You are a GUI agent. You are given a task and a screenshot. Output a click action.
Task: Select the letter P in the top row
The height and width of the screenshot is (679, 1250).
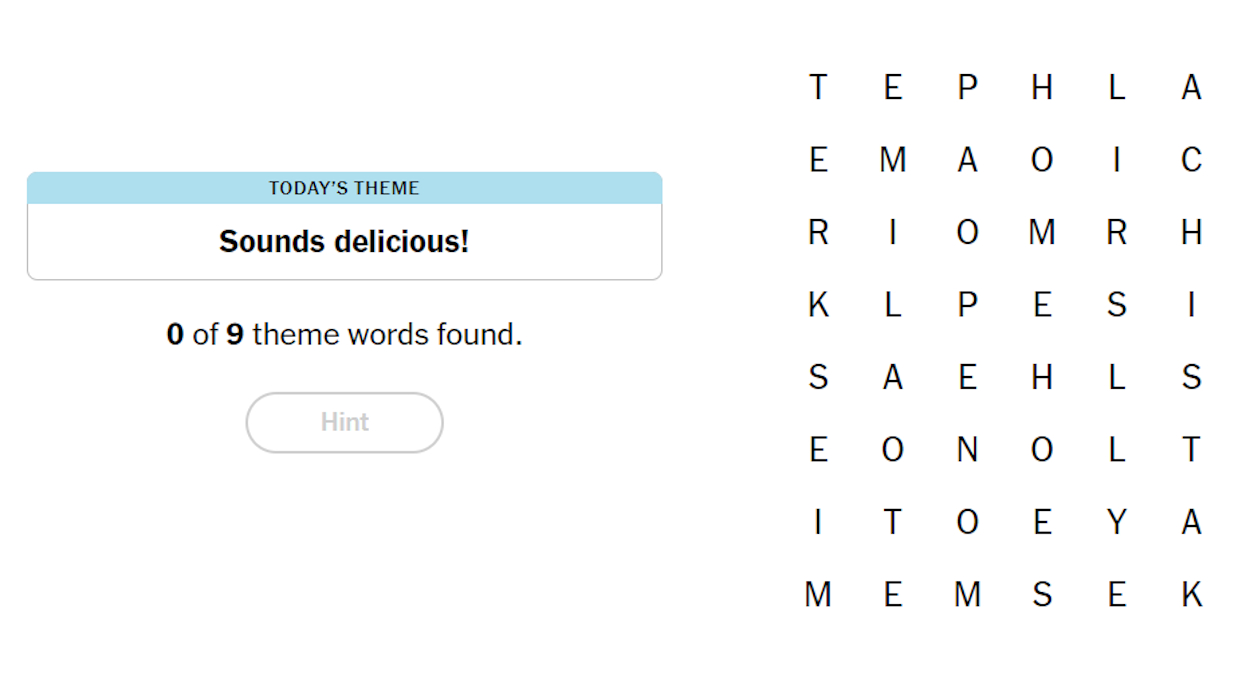(x=968, y=87)
